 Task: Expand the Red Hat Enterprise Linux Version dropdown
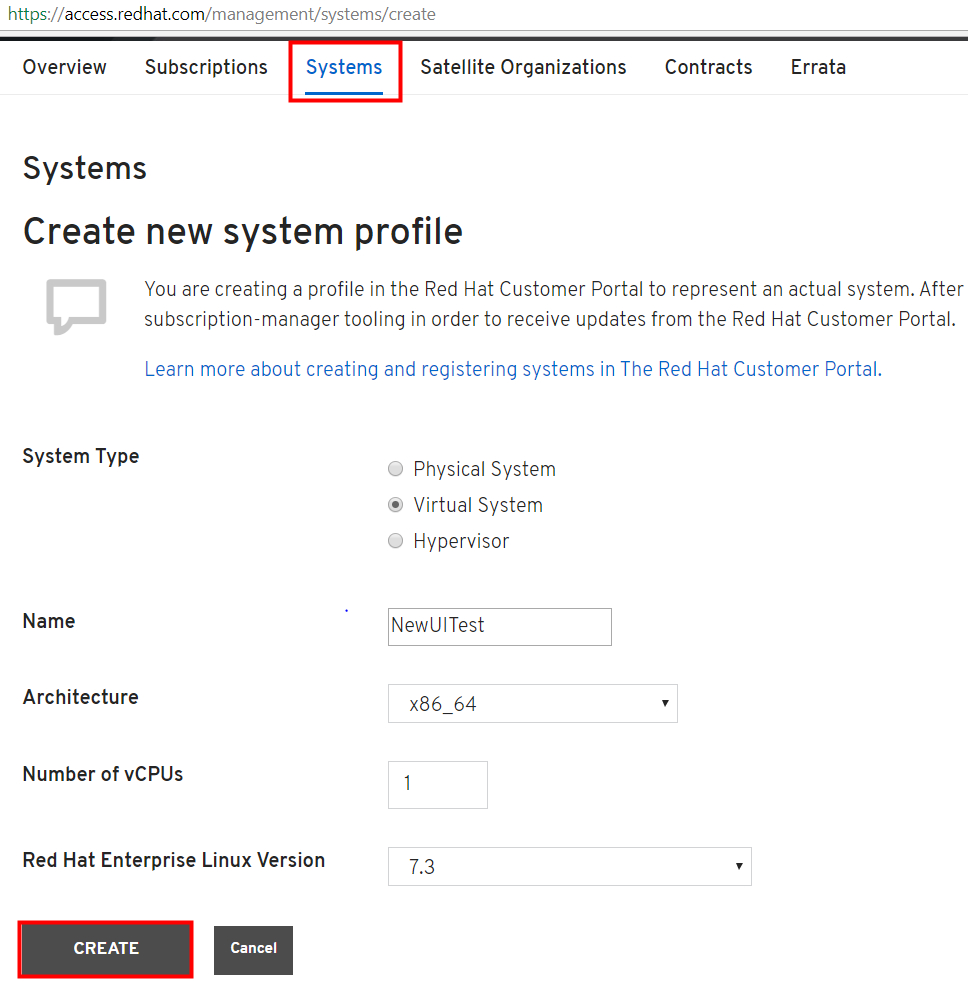pyautogui.click(x=569, y=867)
